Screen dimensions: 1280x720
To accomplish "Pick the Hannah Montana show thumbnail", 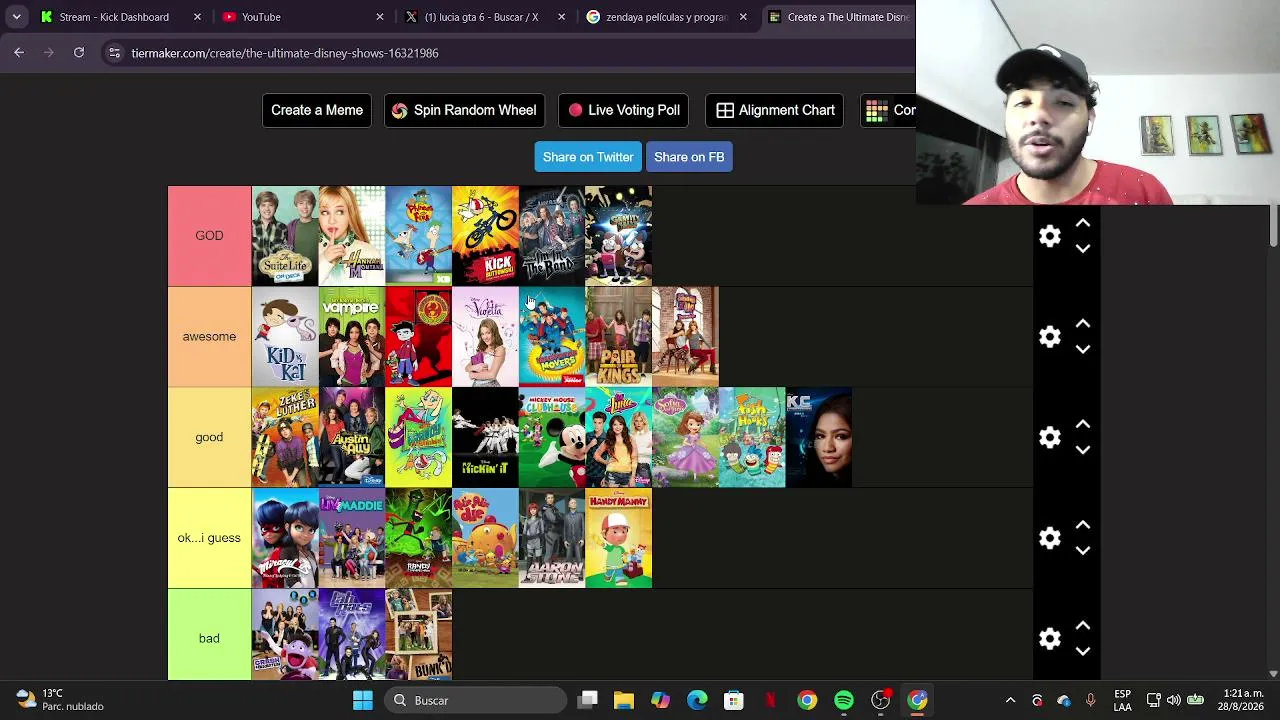I will (x=352, y=236).
